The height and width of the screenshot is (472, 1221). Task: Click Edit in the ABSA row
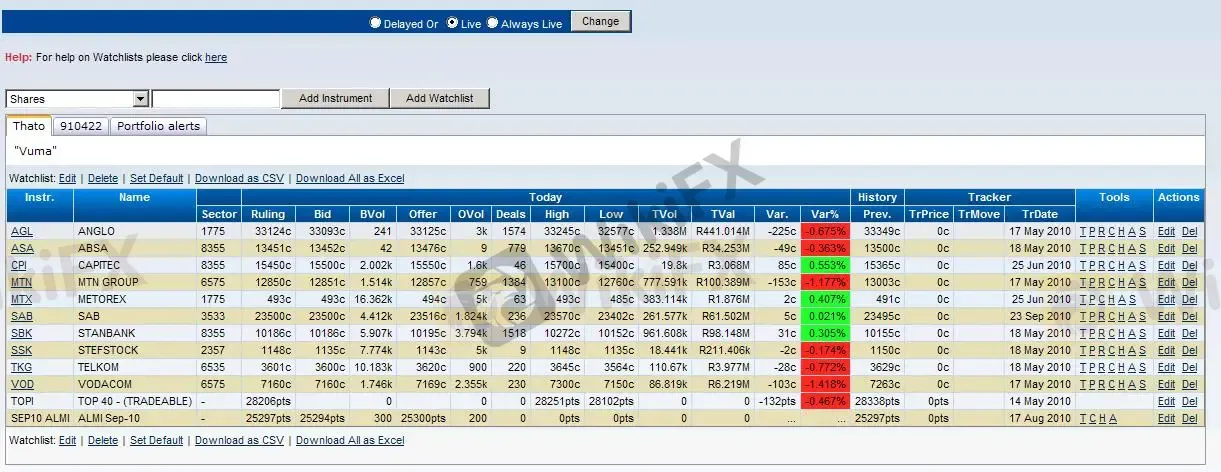1166,248
